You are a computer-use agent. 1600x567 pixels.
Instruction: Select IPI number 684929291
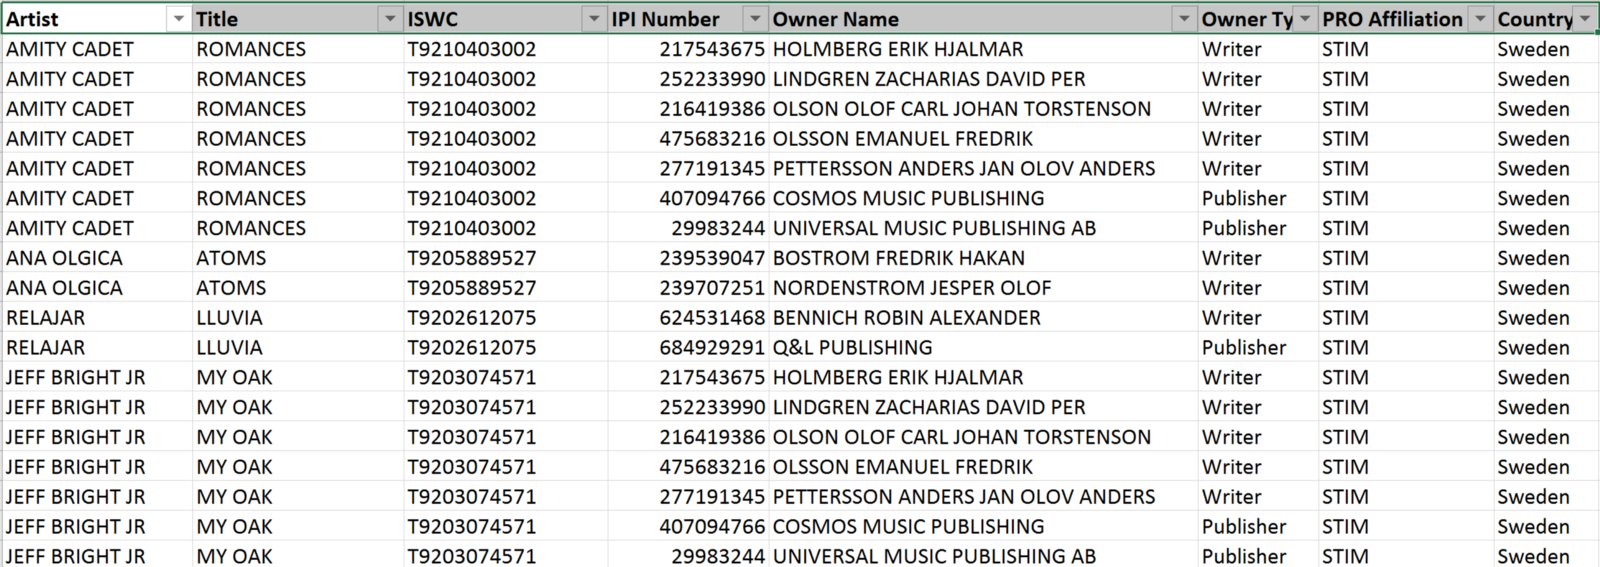tap(689, 348)
